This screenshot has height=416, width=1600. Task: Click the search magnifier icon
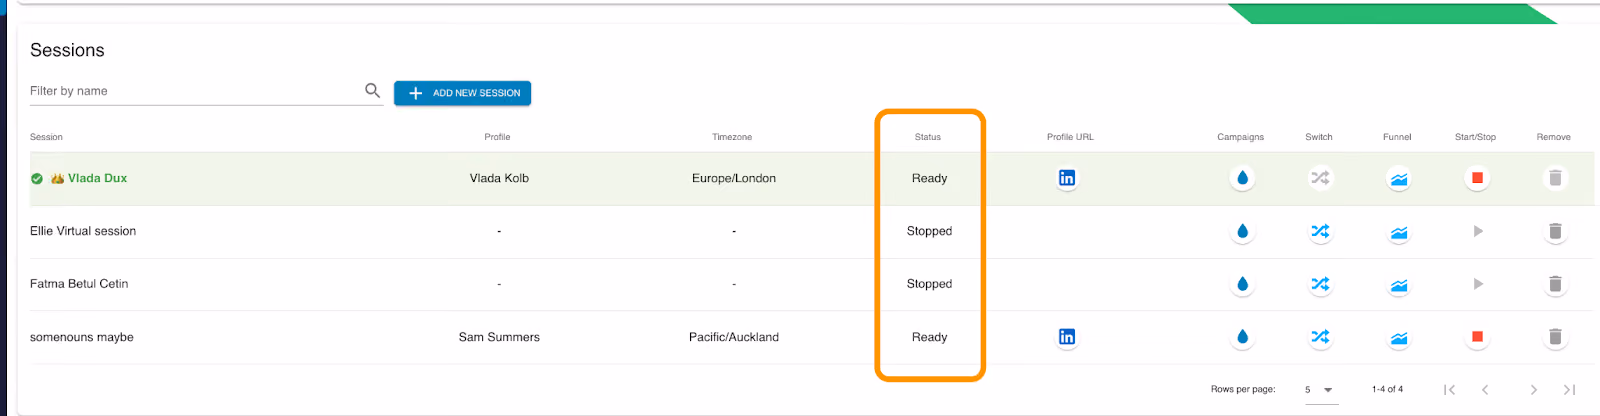pos(372,90)
